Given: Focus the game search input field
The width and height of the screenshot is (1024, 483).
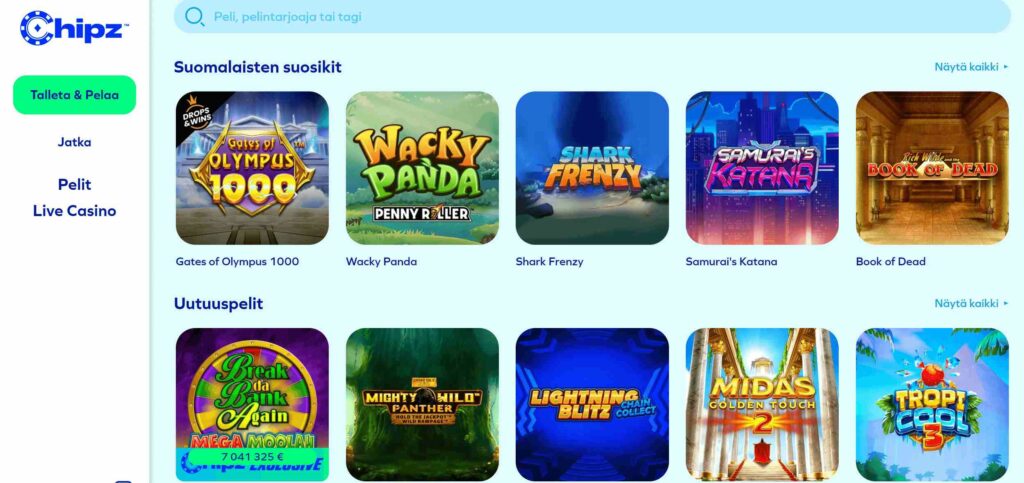Looking at the screenshot, I should click(x=592, y=16).
